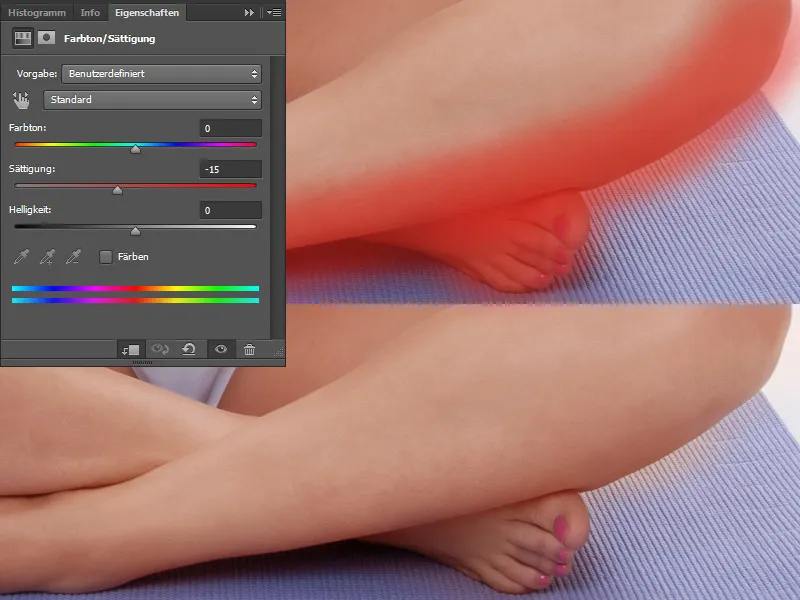The image size is (800, 600).
Task: Click the panel's vertical scrollbar
Action: (x=277, y=196)
